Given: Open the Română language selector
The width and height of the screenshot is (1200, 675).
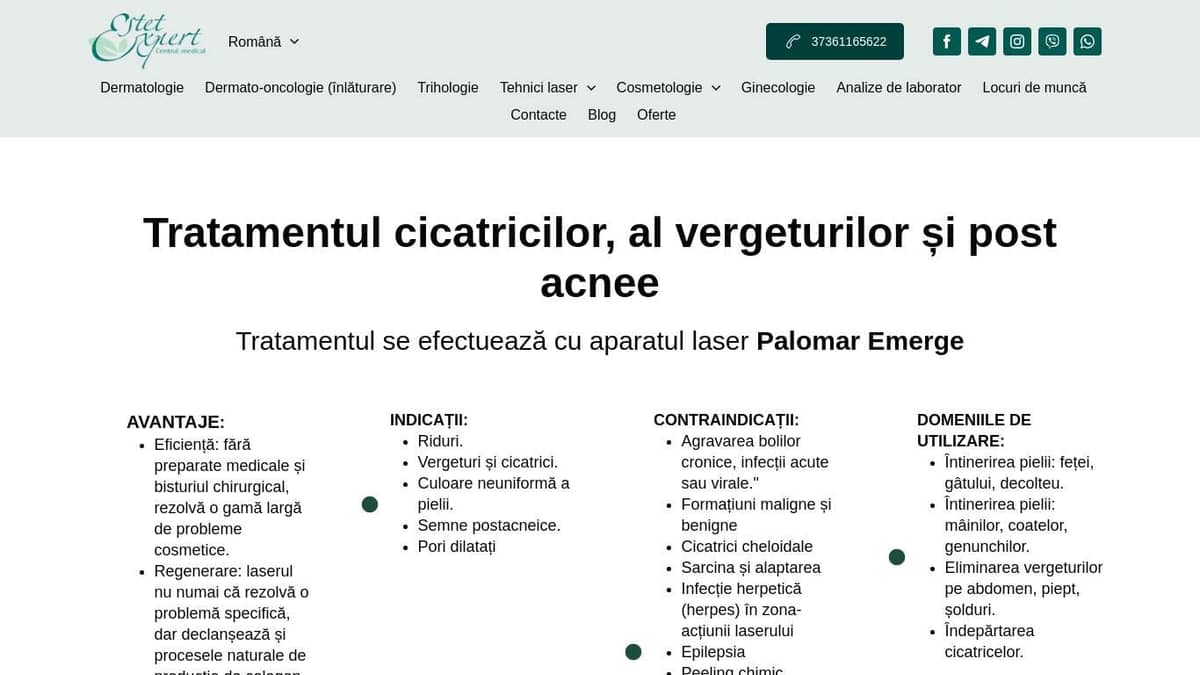Looking at the screenshot, I should (x=262, y=41).
